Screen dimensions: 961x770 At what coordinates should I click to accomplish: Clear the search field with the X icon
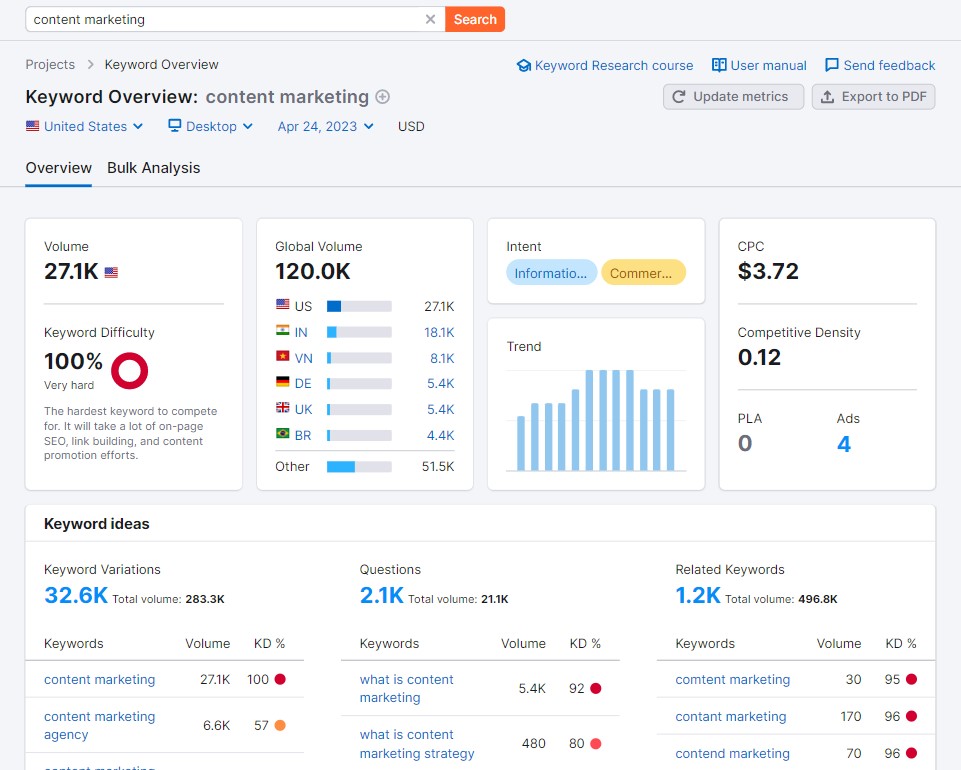click(x=430, y=20)
